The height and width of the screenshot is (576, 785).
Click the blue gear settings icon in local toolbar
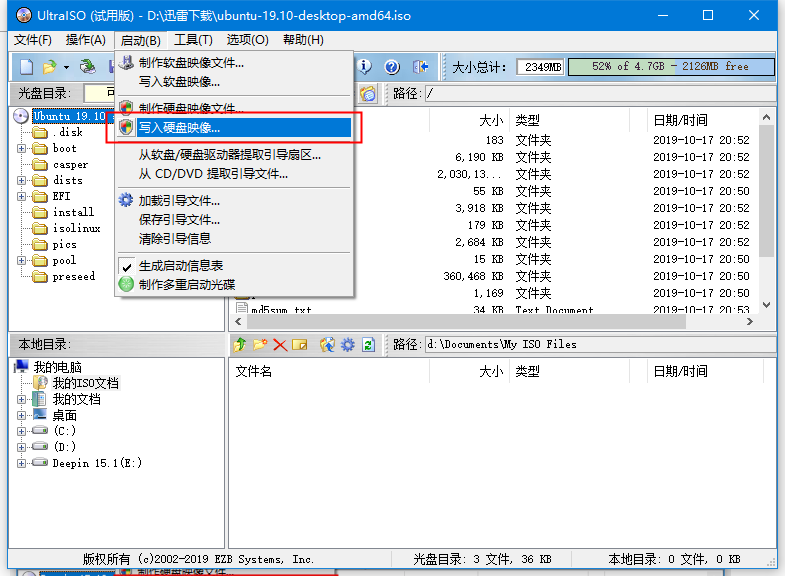(x=347, y=344)
